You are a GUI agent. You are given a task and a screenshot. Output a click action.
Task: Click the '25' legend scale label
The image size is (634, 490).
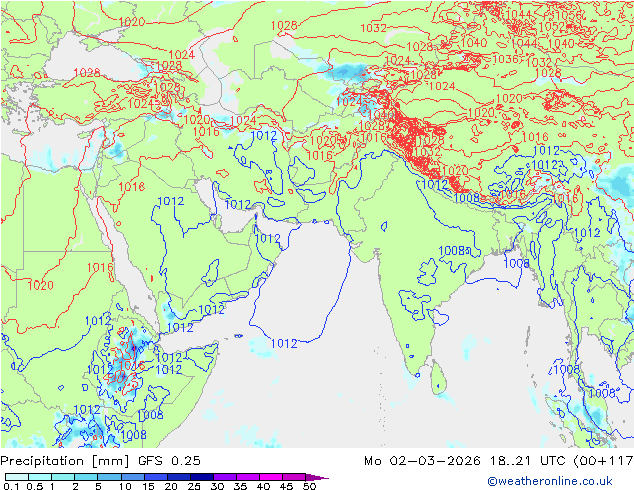[194, 486]
